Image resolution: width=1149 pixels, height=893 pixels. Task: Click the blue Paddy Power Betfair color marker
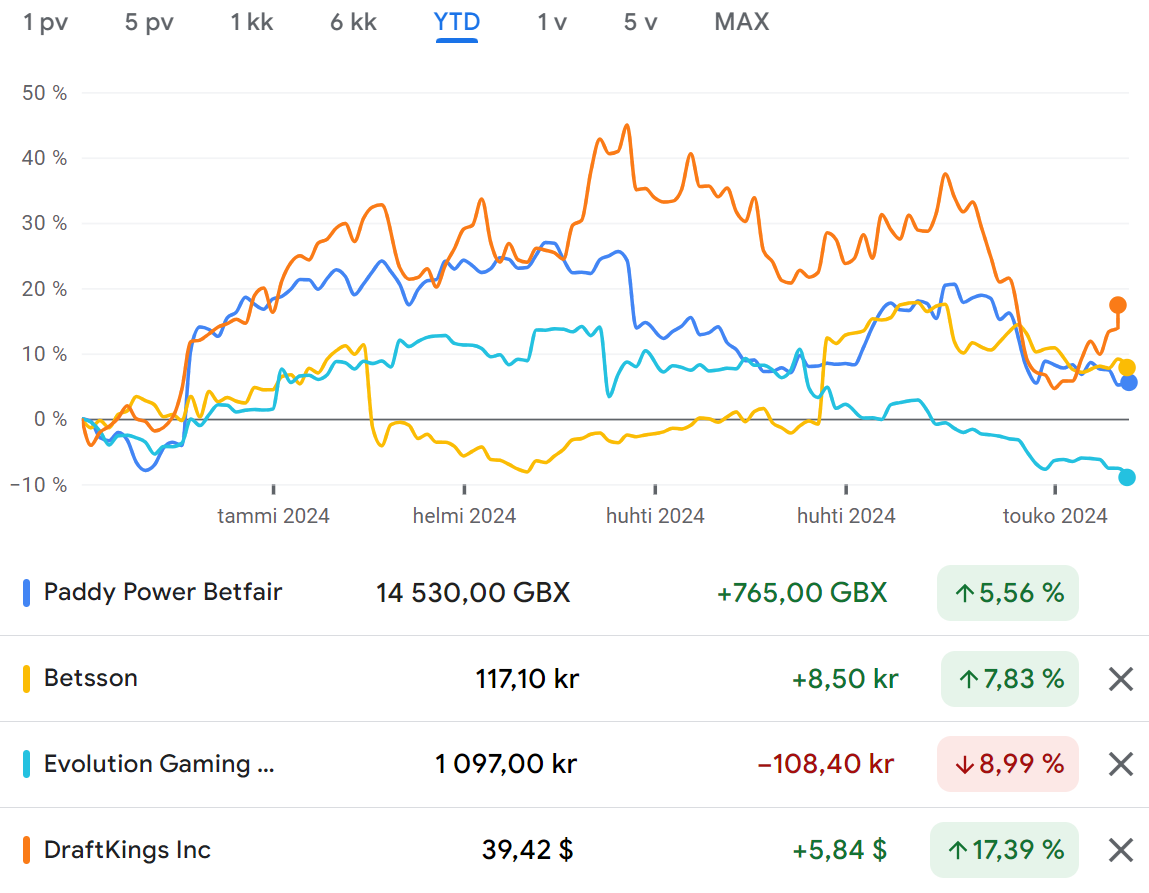pos(26,593)
